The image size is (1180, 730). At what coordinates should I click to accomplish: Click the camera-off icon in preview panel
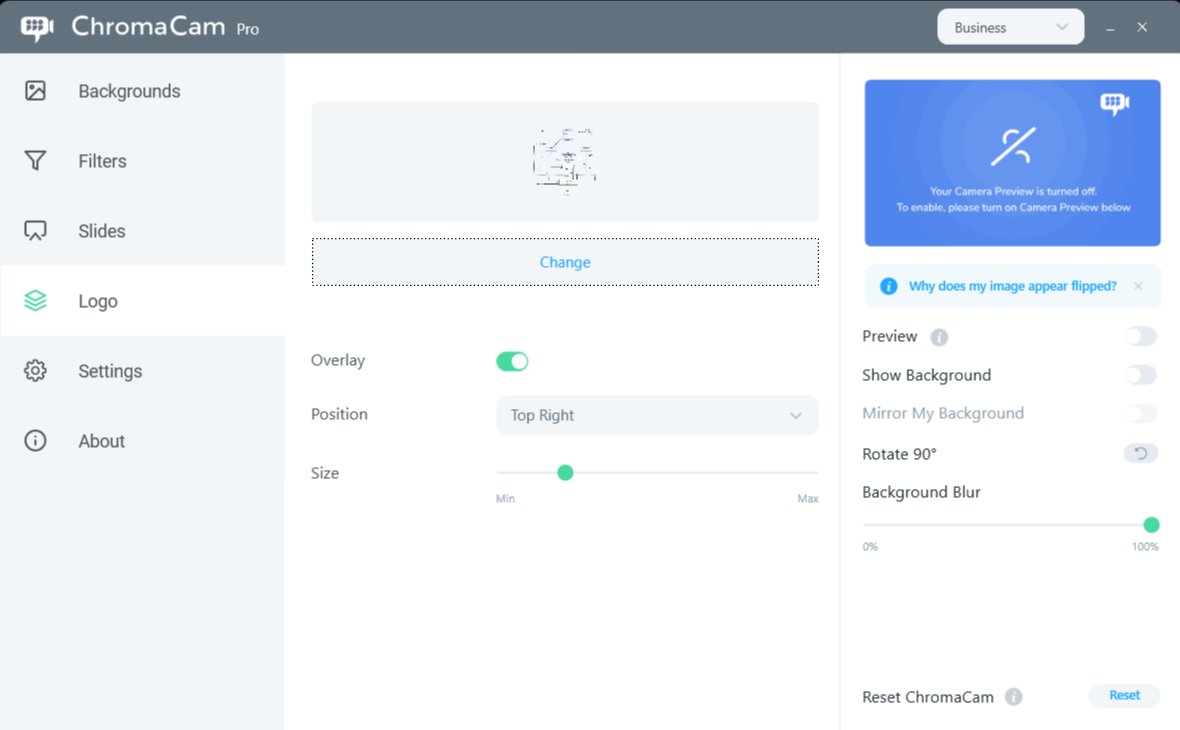(1013, 146)
